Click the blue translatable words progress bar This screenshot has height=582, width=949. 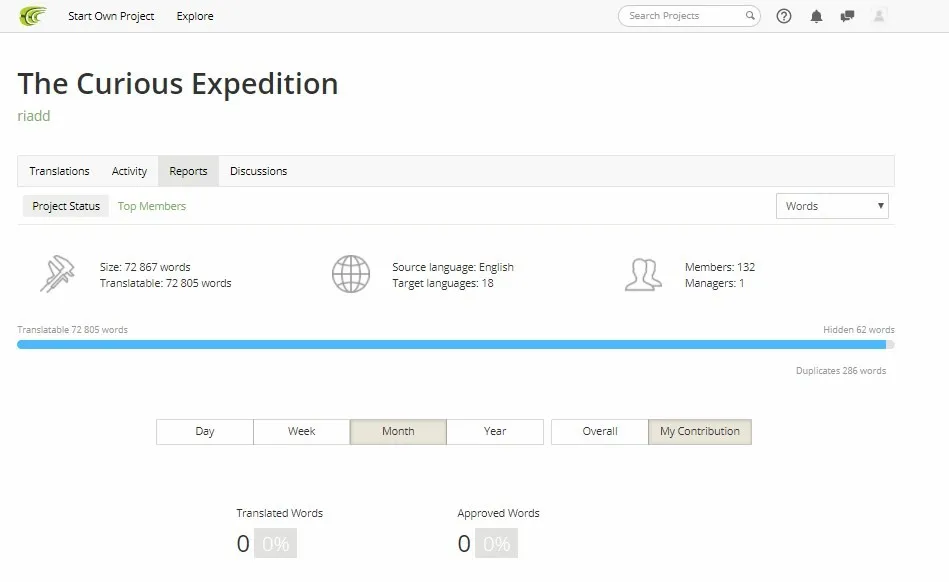[x=452, y=345]
